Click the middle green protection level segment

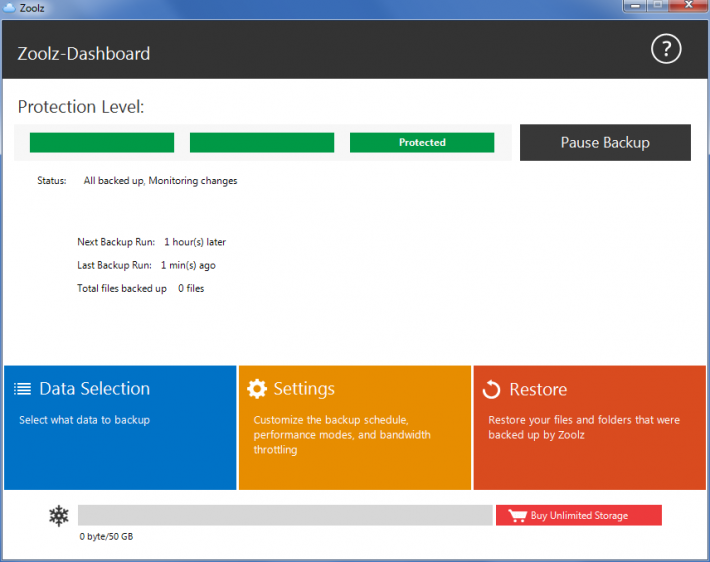[262, 143]
